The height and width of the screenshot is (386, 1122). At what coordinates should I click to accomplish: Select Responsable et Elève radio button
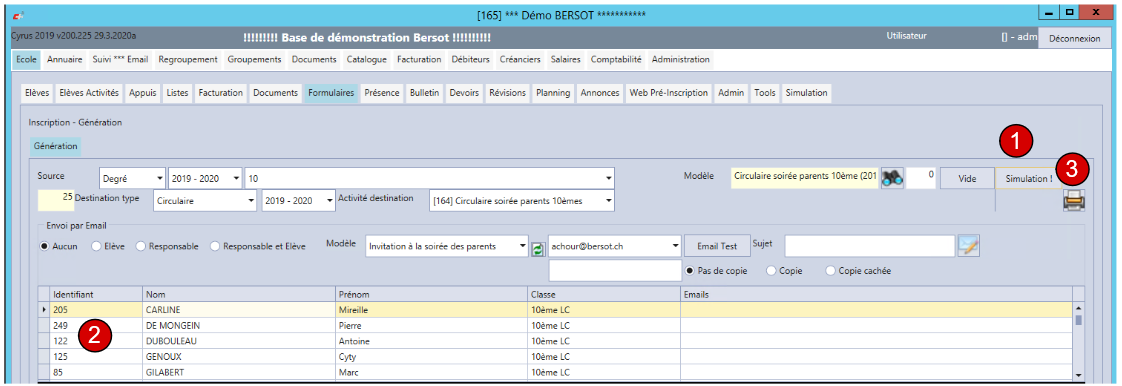[215, 246]
